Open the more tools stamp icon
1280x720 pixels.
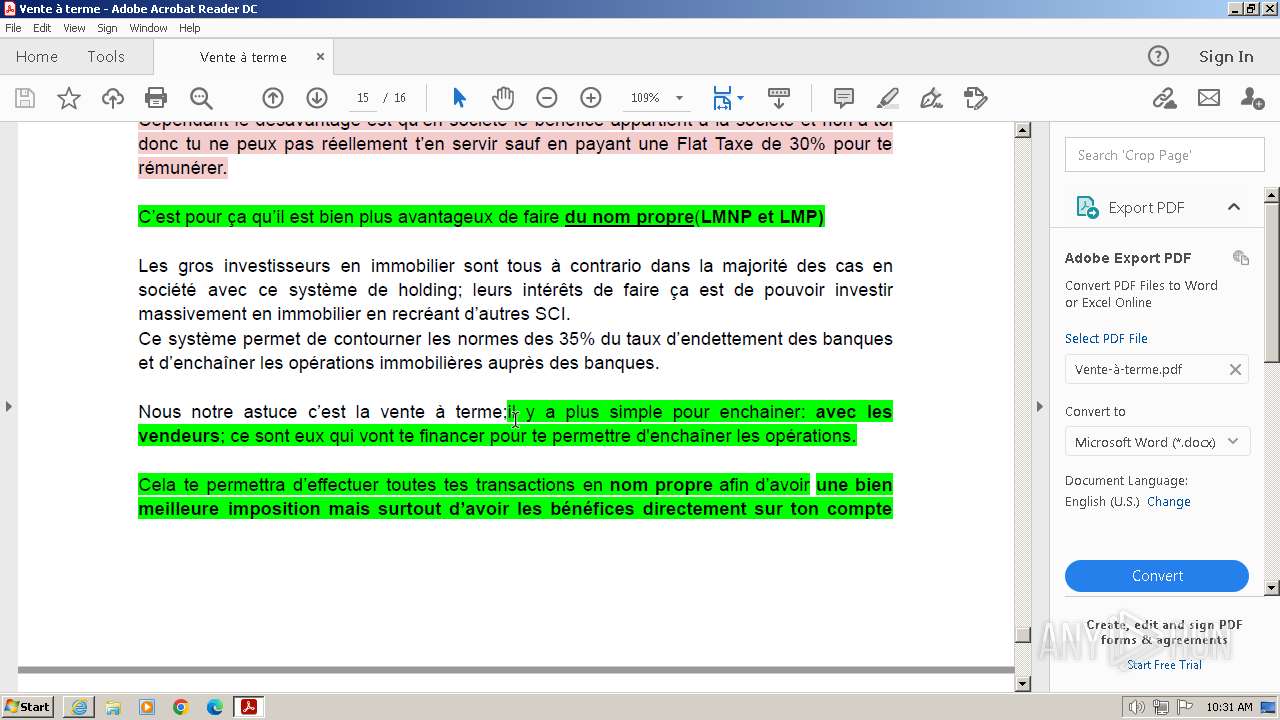[x=976, y=98]
